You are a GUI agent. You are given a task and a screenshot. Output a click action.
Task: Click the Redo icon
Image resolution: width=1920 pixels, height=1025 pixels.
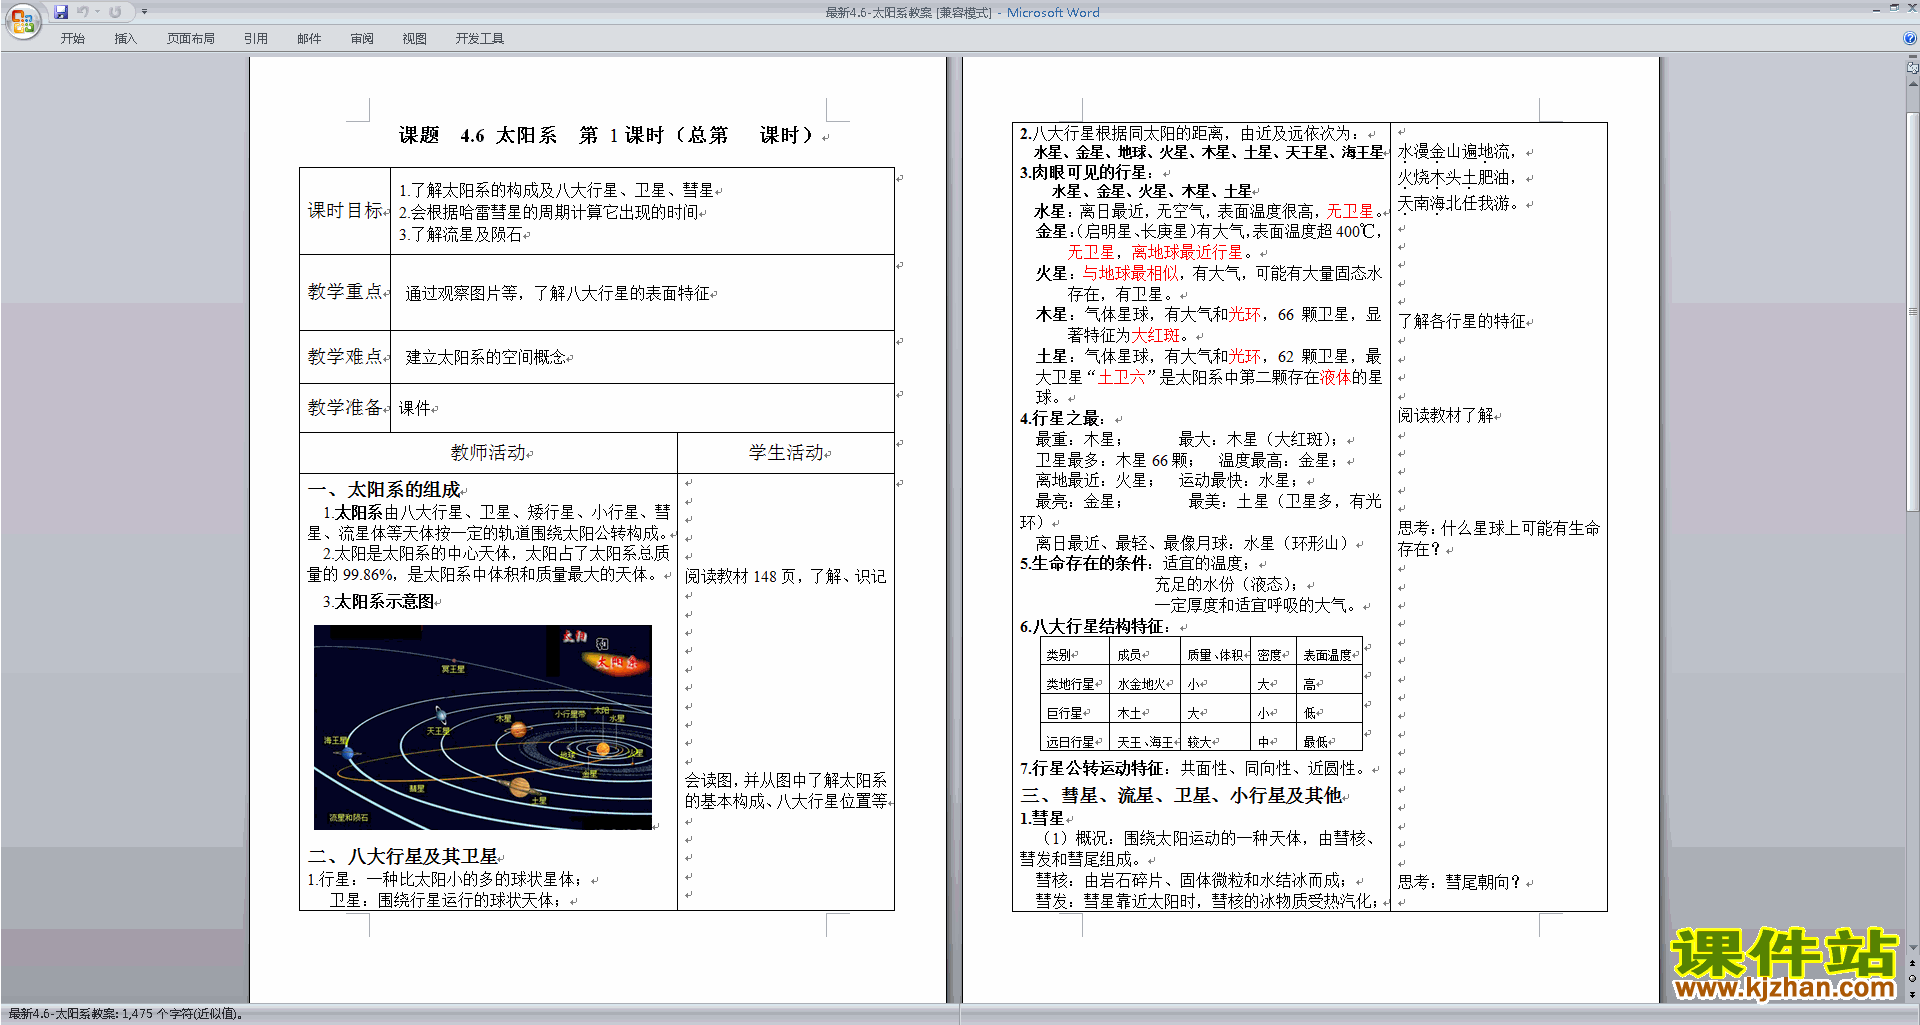115,12
